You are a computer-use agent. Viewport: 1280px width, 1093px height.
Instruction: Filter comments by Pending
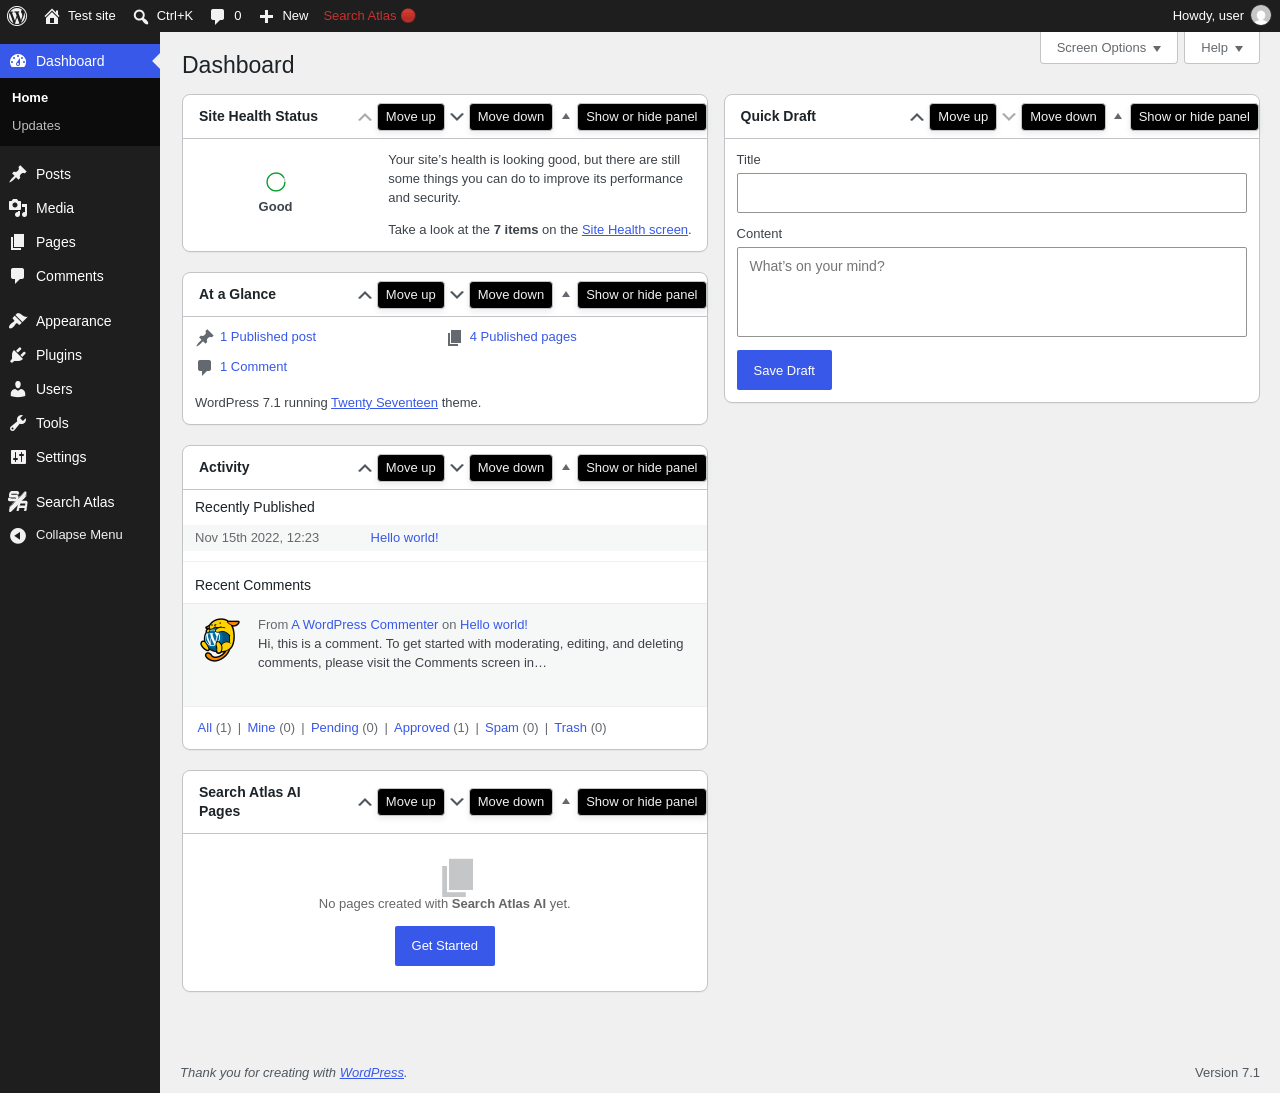335,728
